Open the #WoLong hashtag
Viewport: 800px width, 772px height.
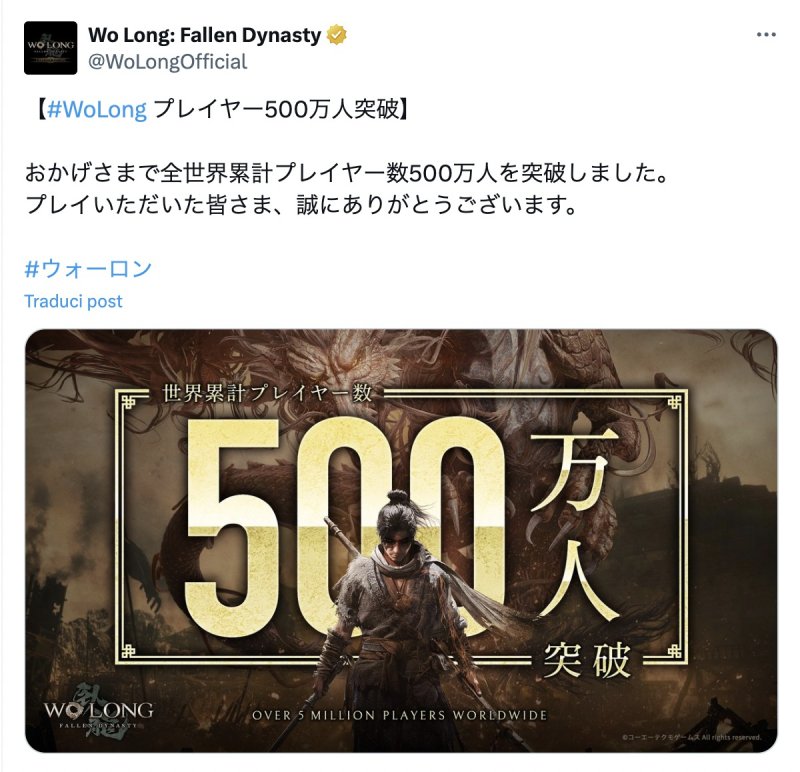97,109
